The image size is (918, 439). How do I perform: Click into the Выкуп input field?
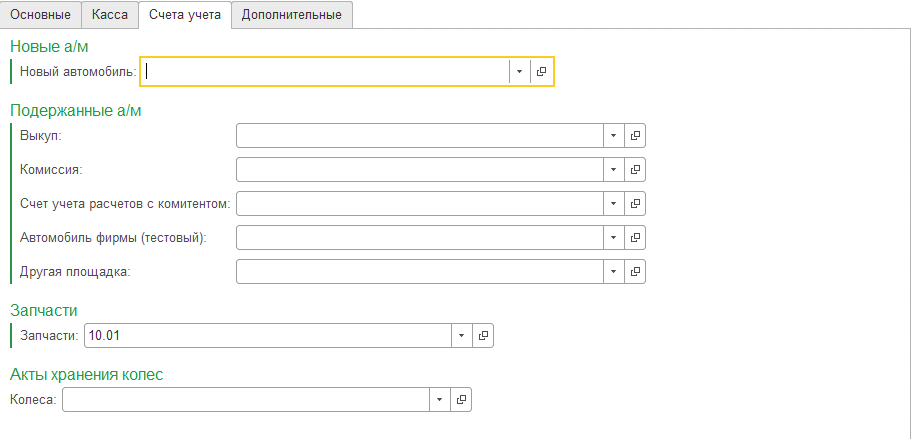(420, 136)
